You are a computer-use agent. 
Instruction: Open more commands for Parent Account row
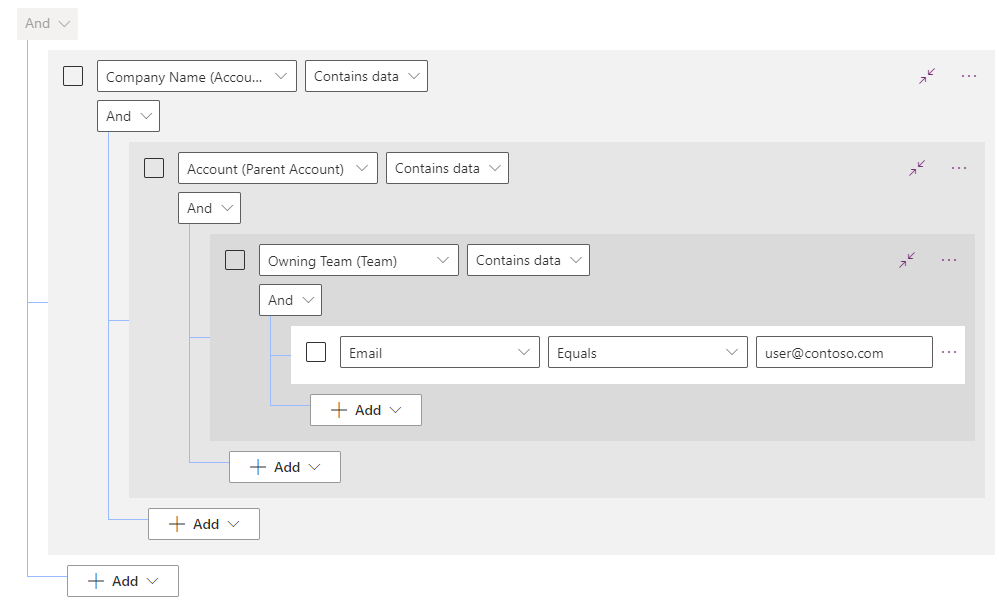958,167
